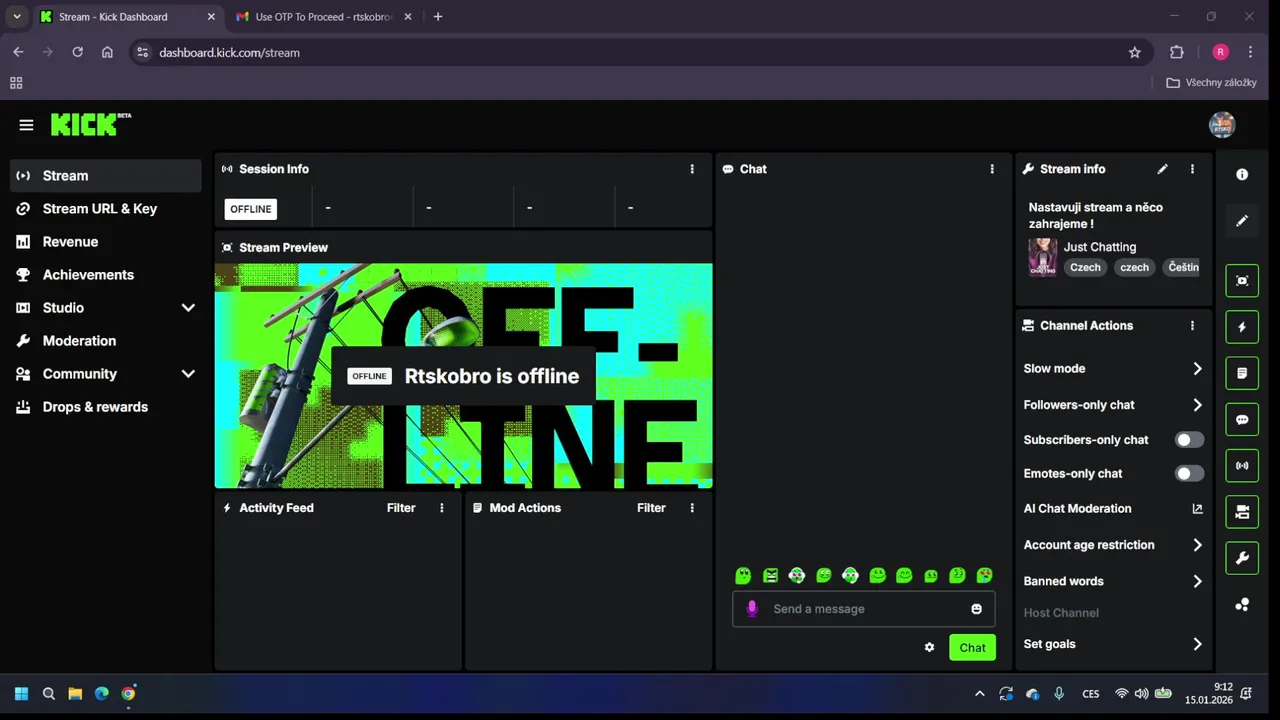Open Chat panel three-dot options
Viewport: 1280px width, 720px height.
[992, 169]
